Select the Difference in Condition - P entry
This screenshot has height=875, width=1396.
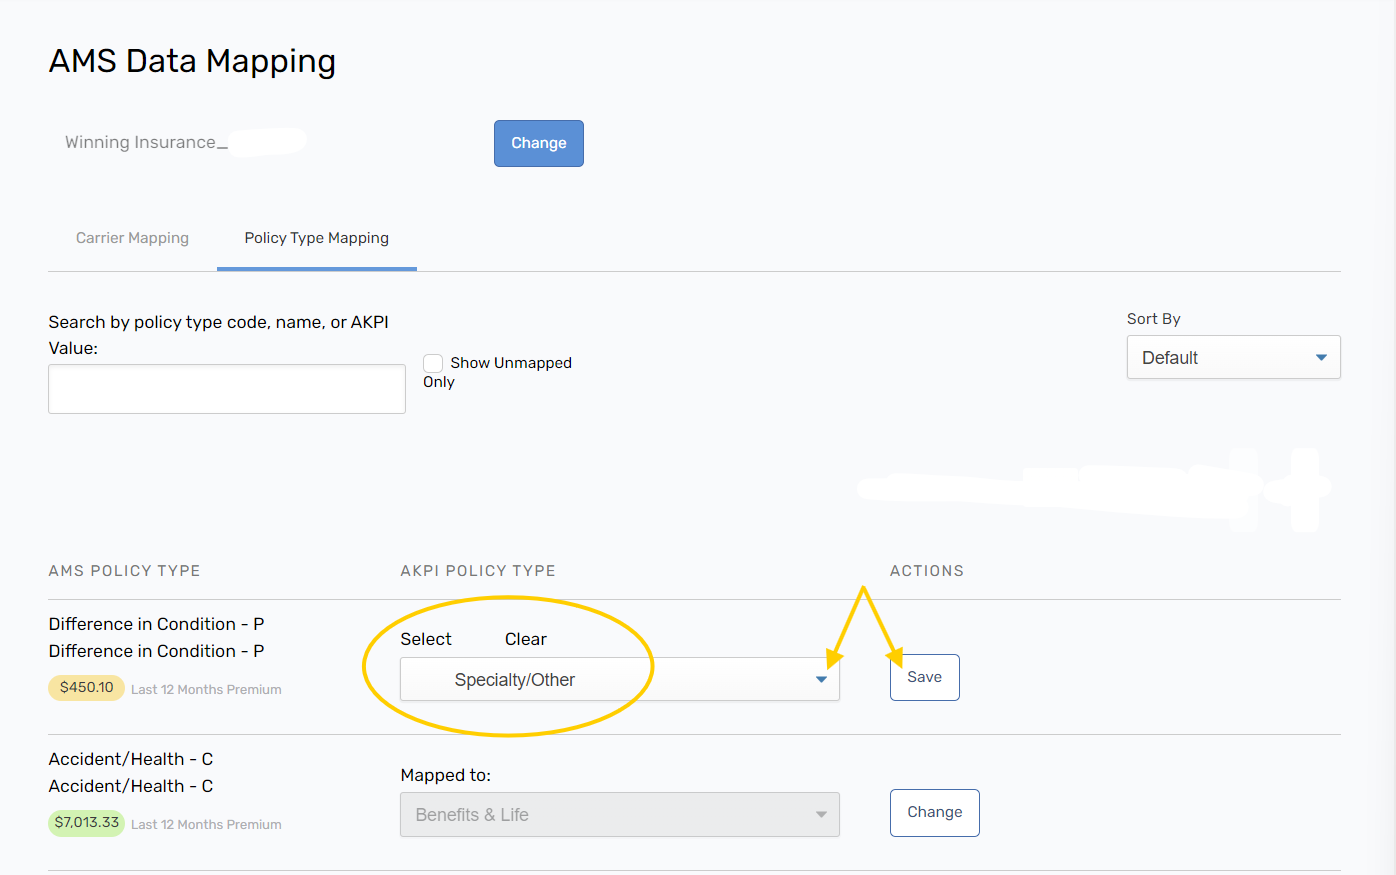(x=156, y=624)
